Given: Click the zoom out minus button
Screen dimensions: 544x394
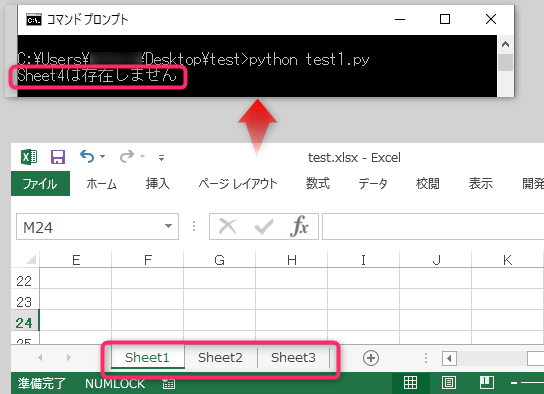Looking at the screenshot, I should (x=514, y=383).
